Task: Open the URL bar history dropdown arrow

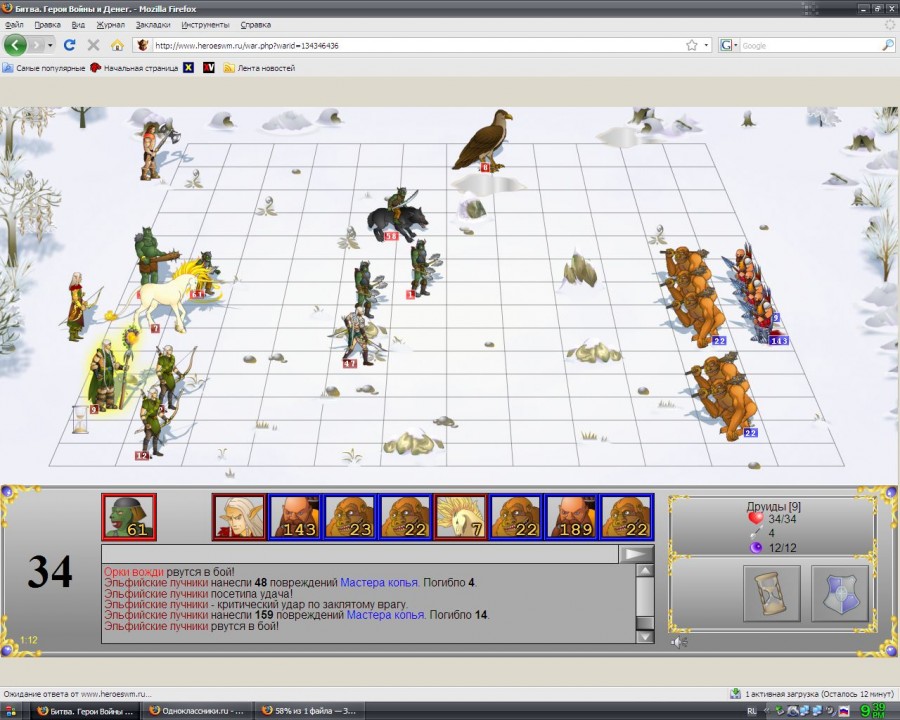Action: coord(706,45)
